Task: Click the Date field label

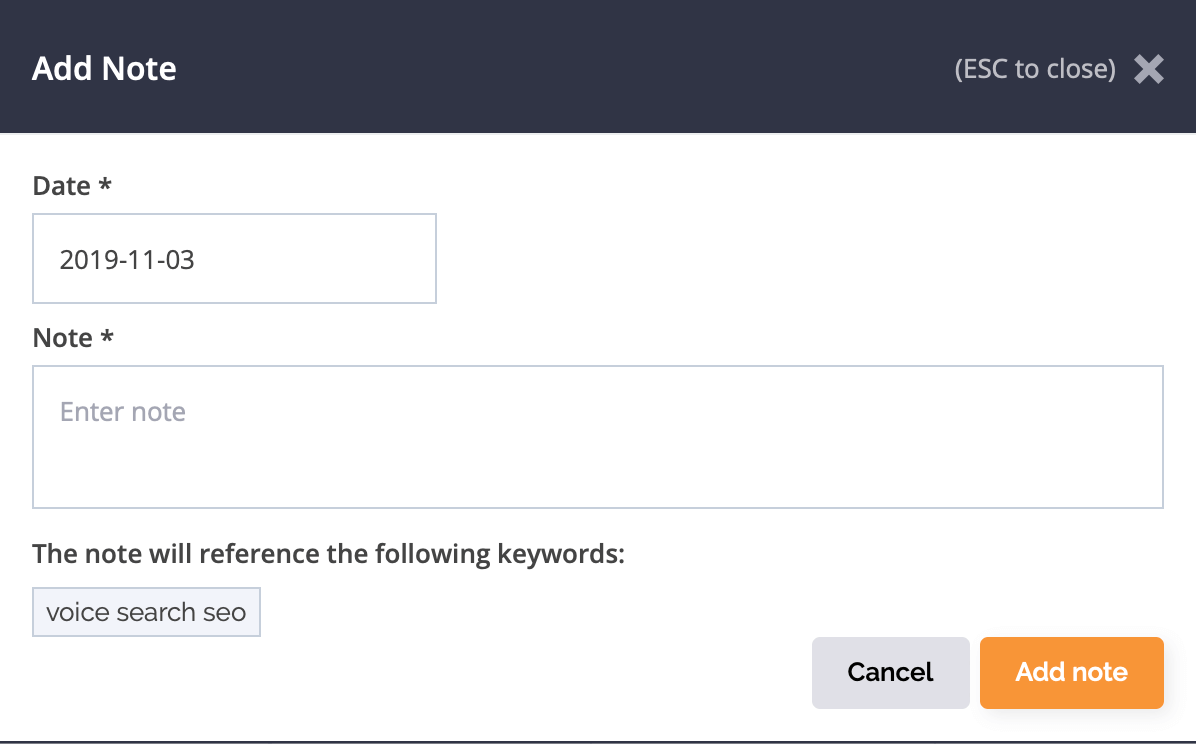Action: tap(61, 185)
